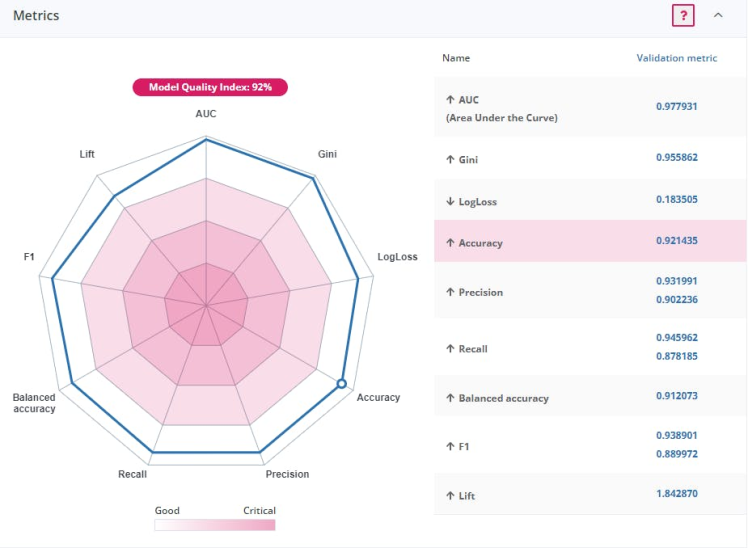This screenshot has height=548, width=748.
Task: Select the Precision metric row
Action: coord(590,292)
